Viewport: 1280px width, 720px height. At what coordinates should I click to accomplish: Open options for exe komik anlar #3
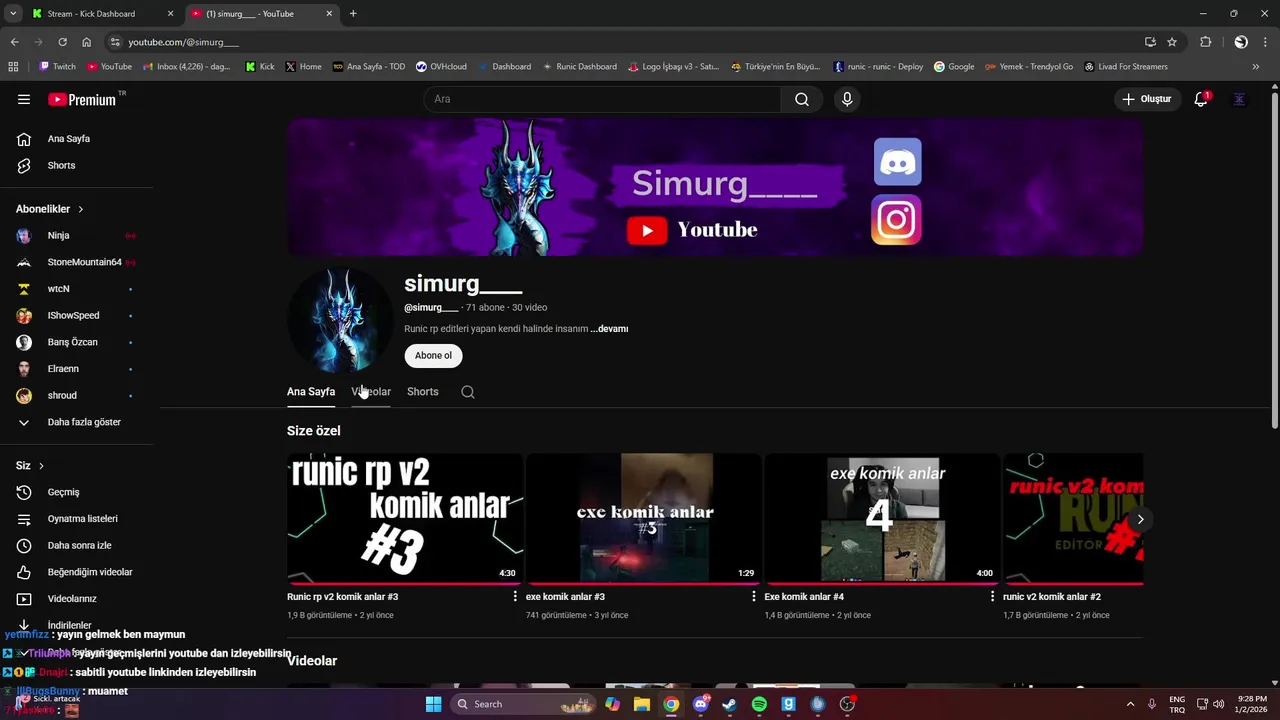[x=754, y=596]
